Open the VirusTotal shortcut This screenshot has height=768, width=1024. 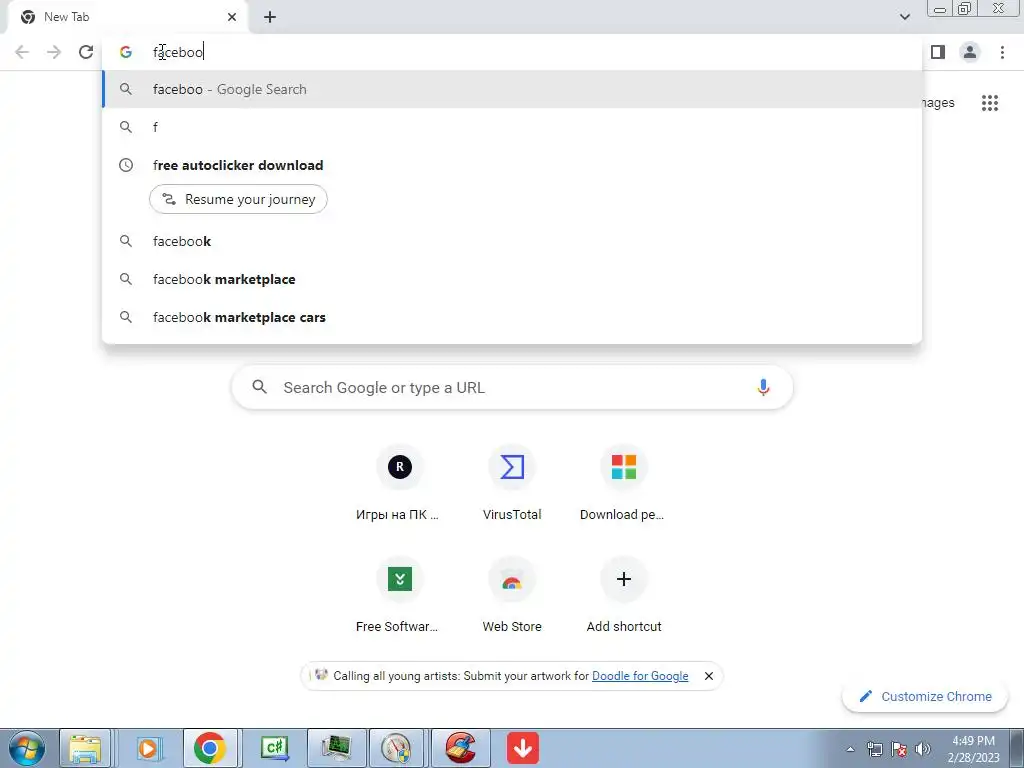point(512,484)
